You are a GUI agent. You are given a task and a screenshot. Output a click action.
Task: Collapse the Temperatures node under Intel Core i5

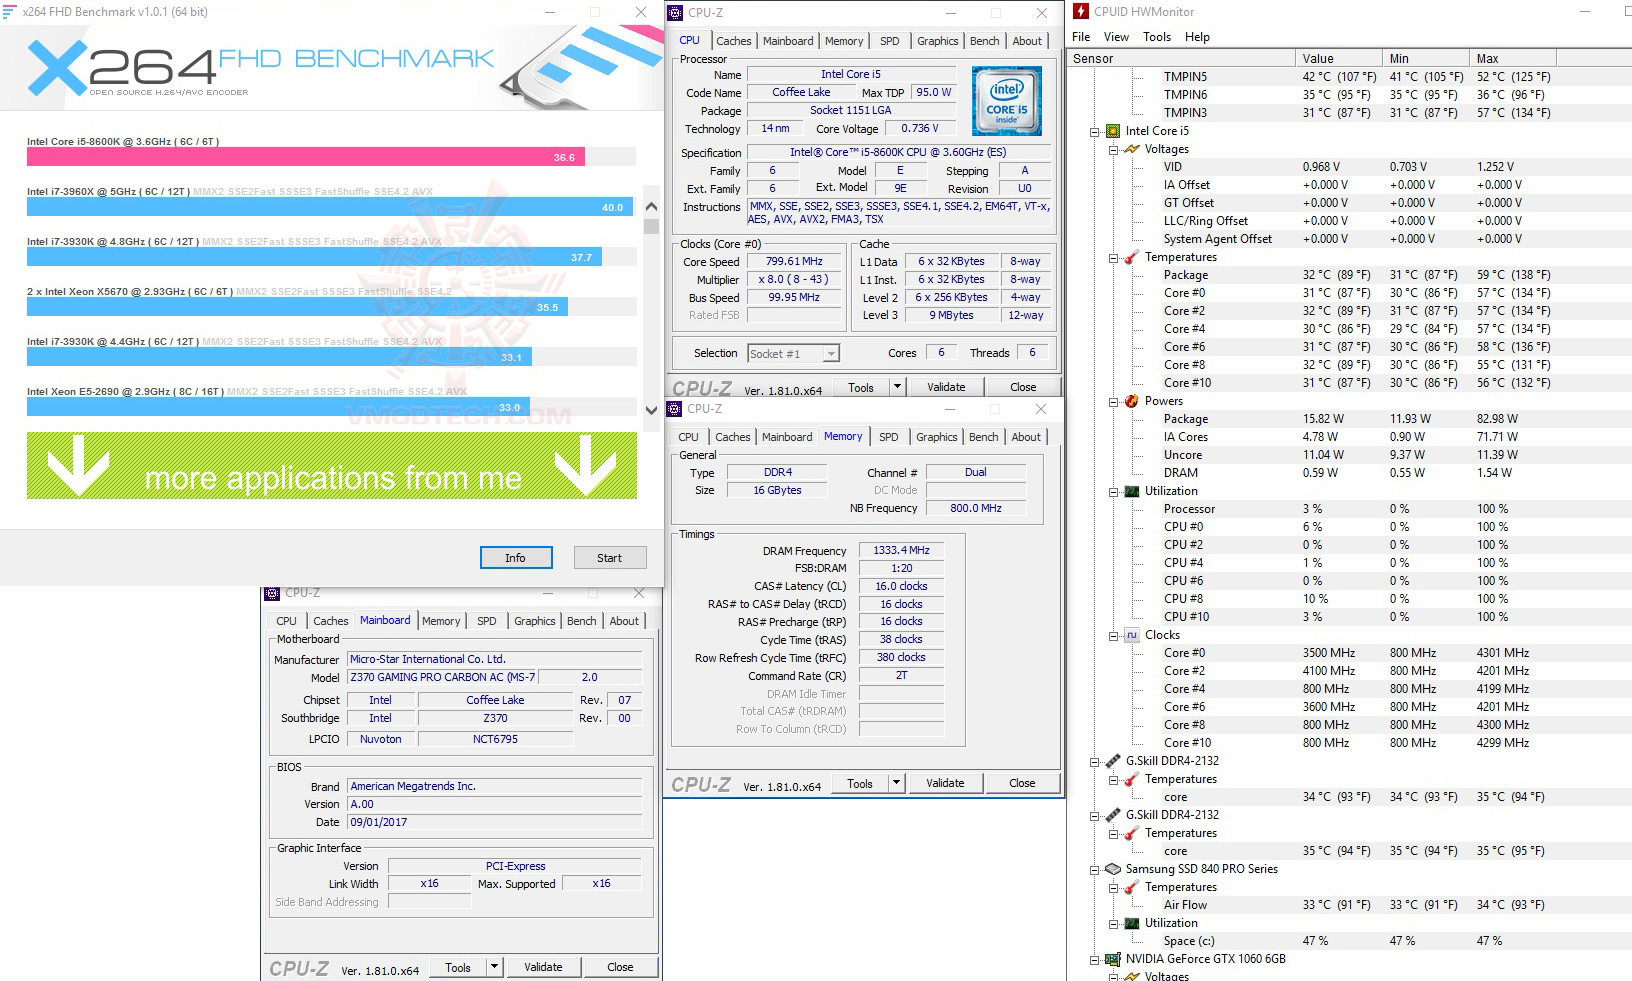point(1114,257)
